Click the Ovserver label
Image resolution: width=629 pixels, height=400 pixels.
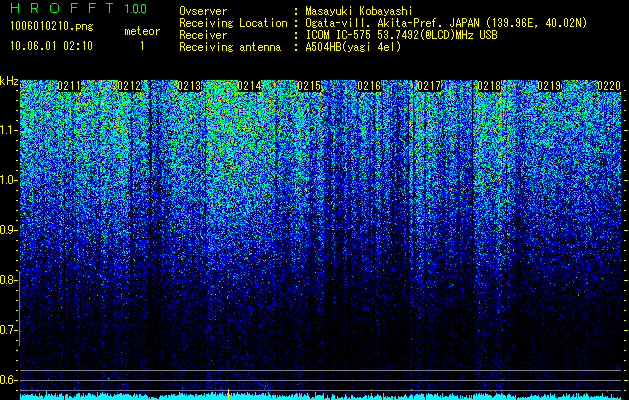coord(203,11)
